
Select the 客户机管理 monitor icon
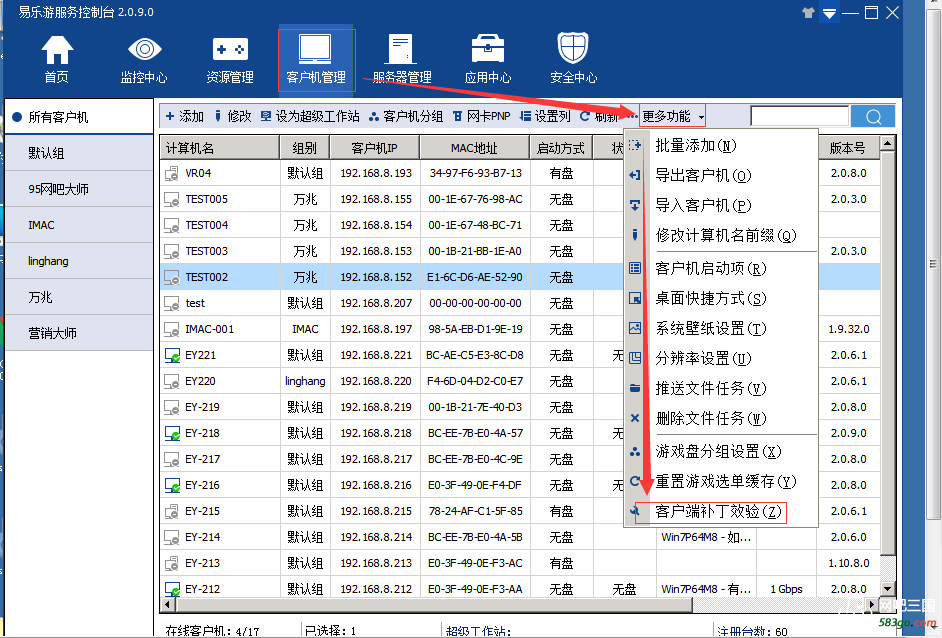[x=315, y=49]
